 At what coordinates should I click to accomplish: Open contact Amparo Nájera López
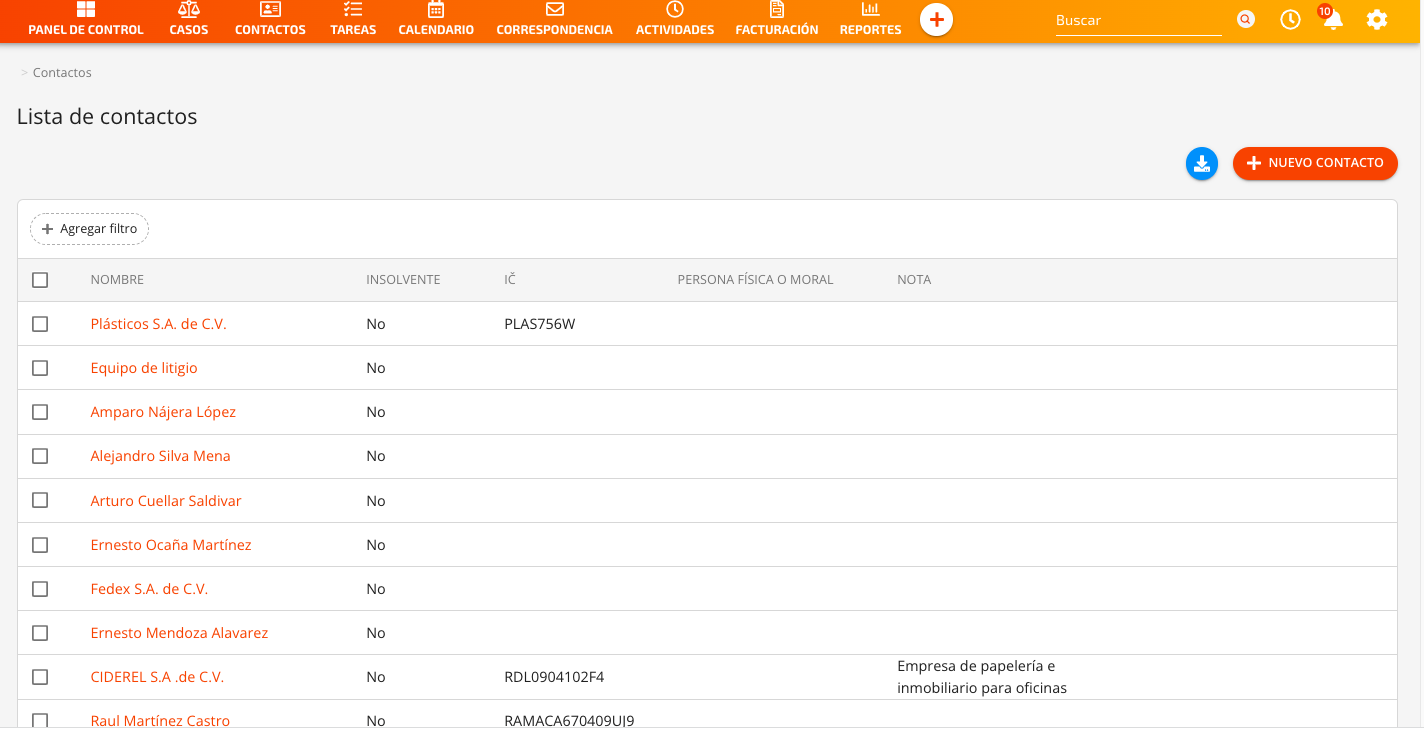pos(163,412)
